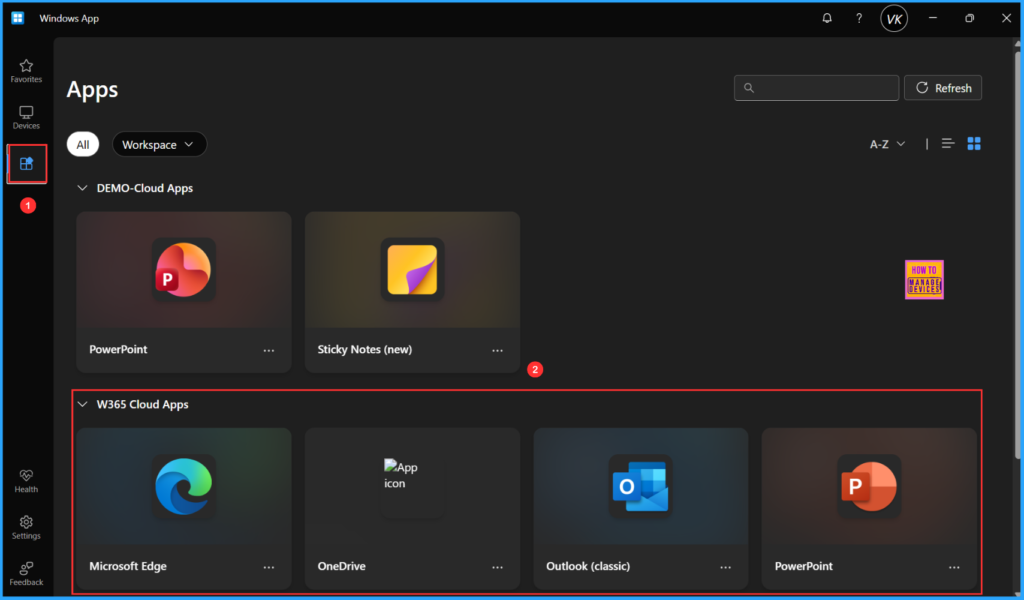Viewport: 1024px width, 600px height.
Task: Click the Refresh button
Action: 943,88
